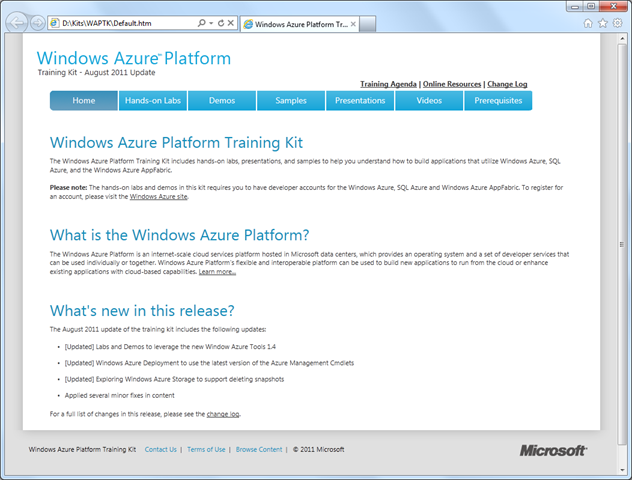Open the Online Resources link

click(x=452, y=84)
